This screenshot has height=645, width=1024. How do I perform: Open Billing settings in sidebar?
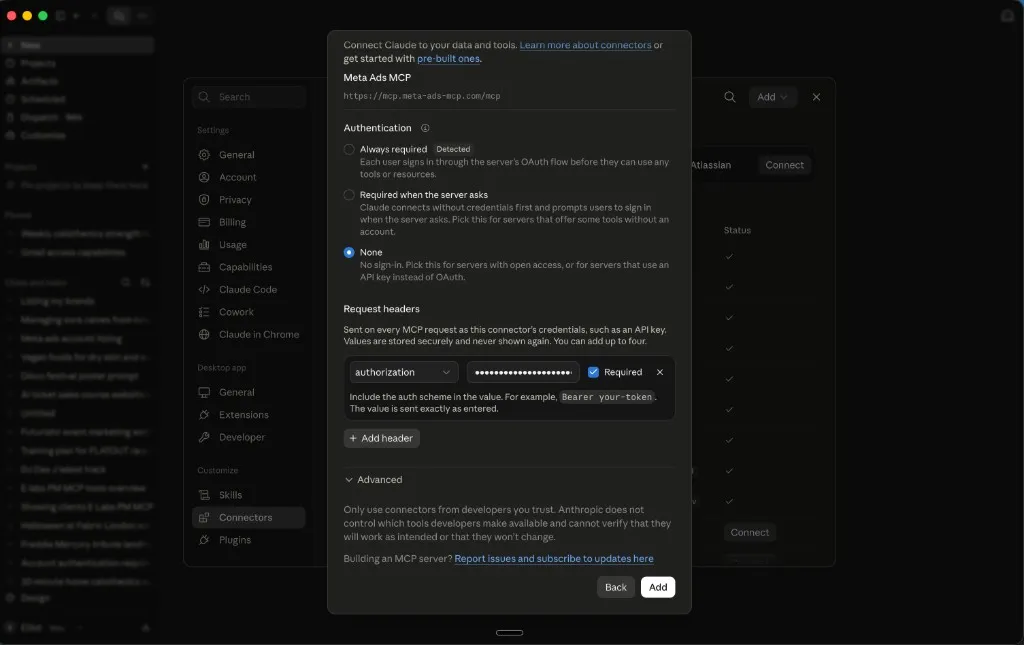click(248, 223)
